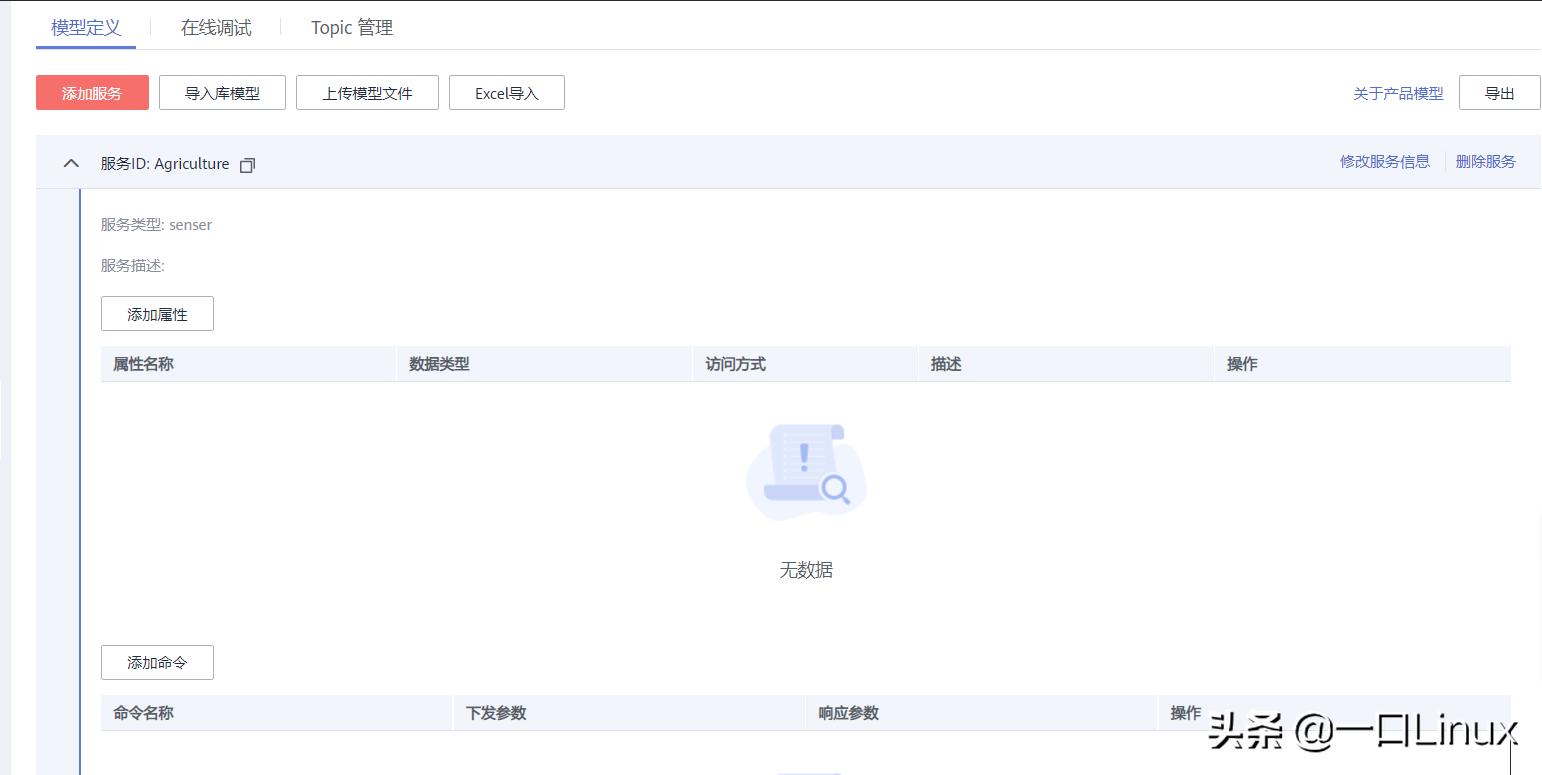This screenshot has height=775, width=1542.
Task: Switch to the 在线调试 tab
Action: click(216, 27)
